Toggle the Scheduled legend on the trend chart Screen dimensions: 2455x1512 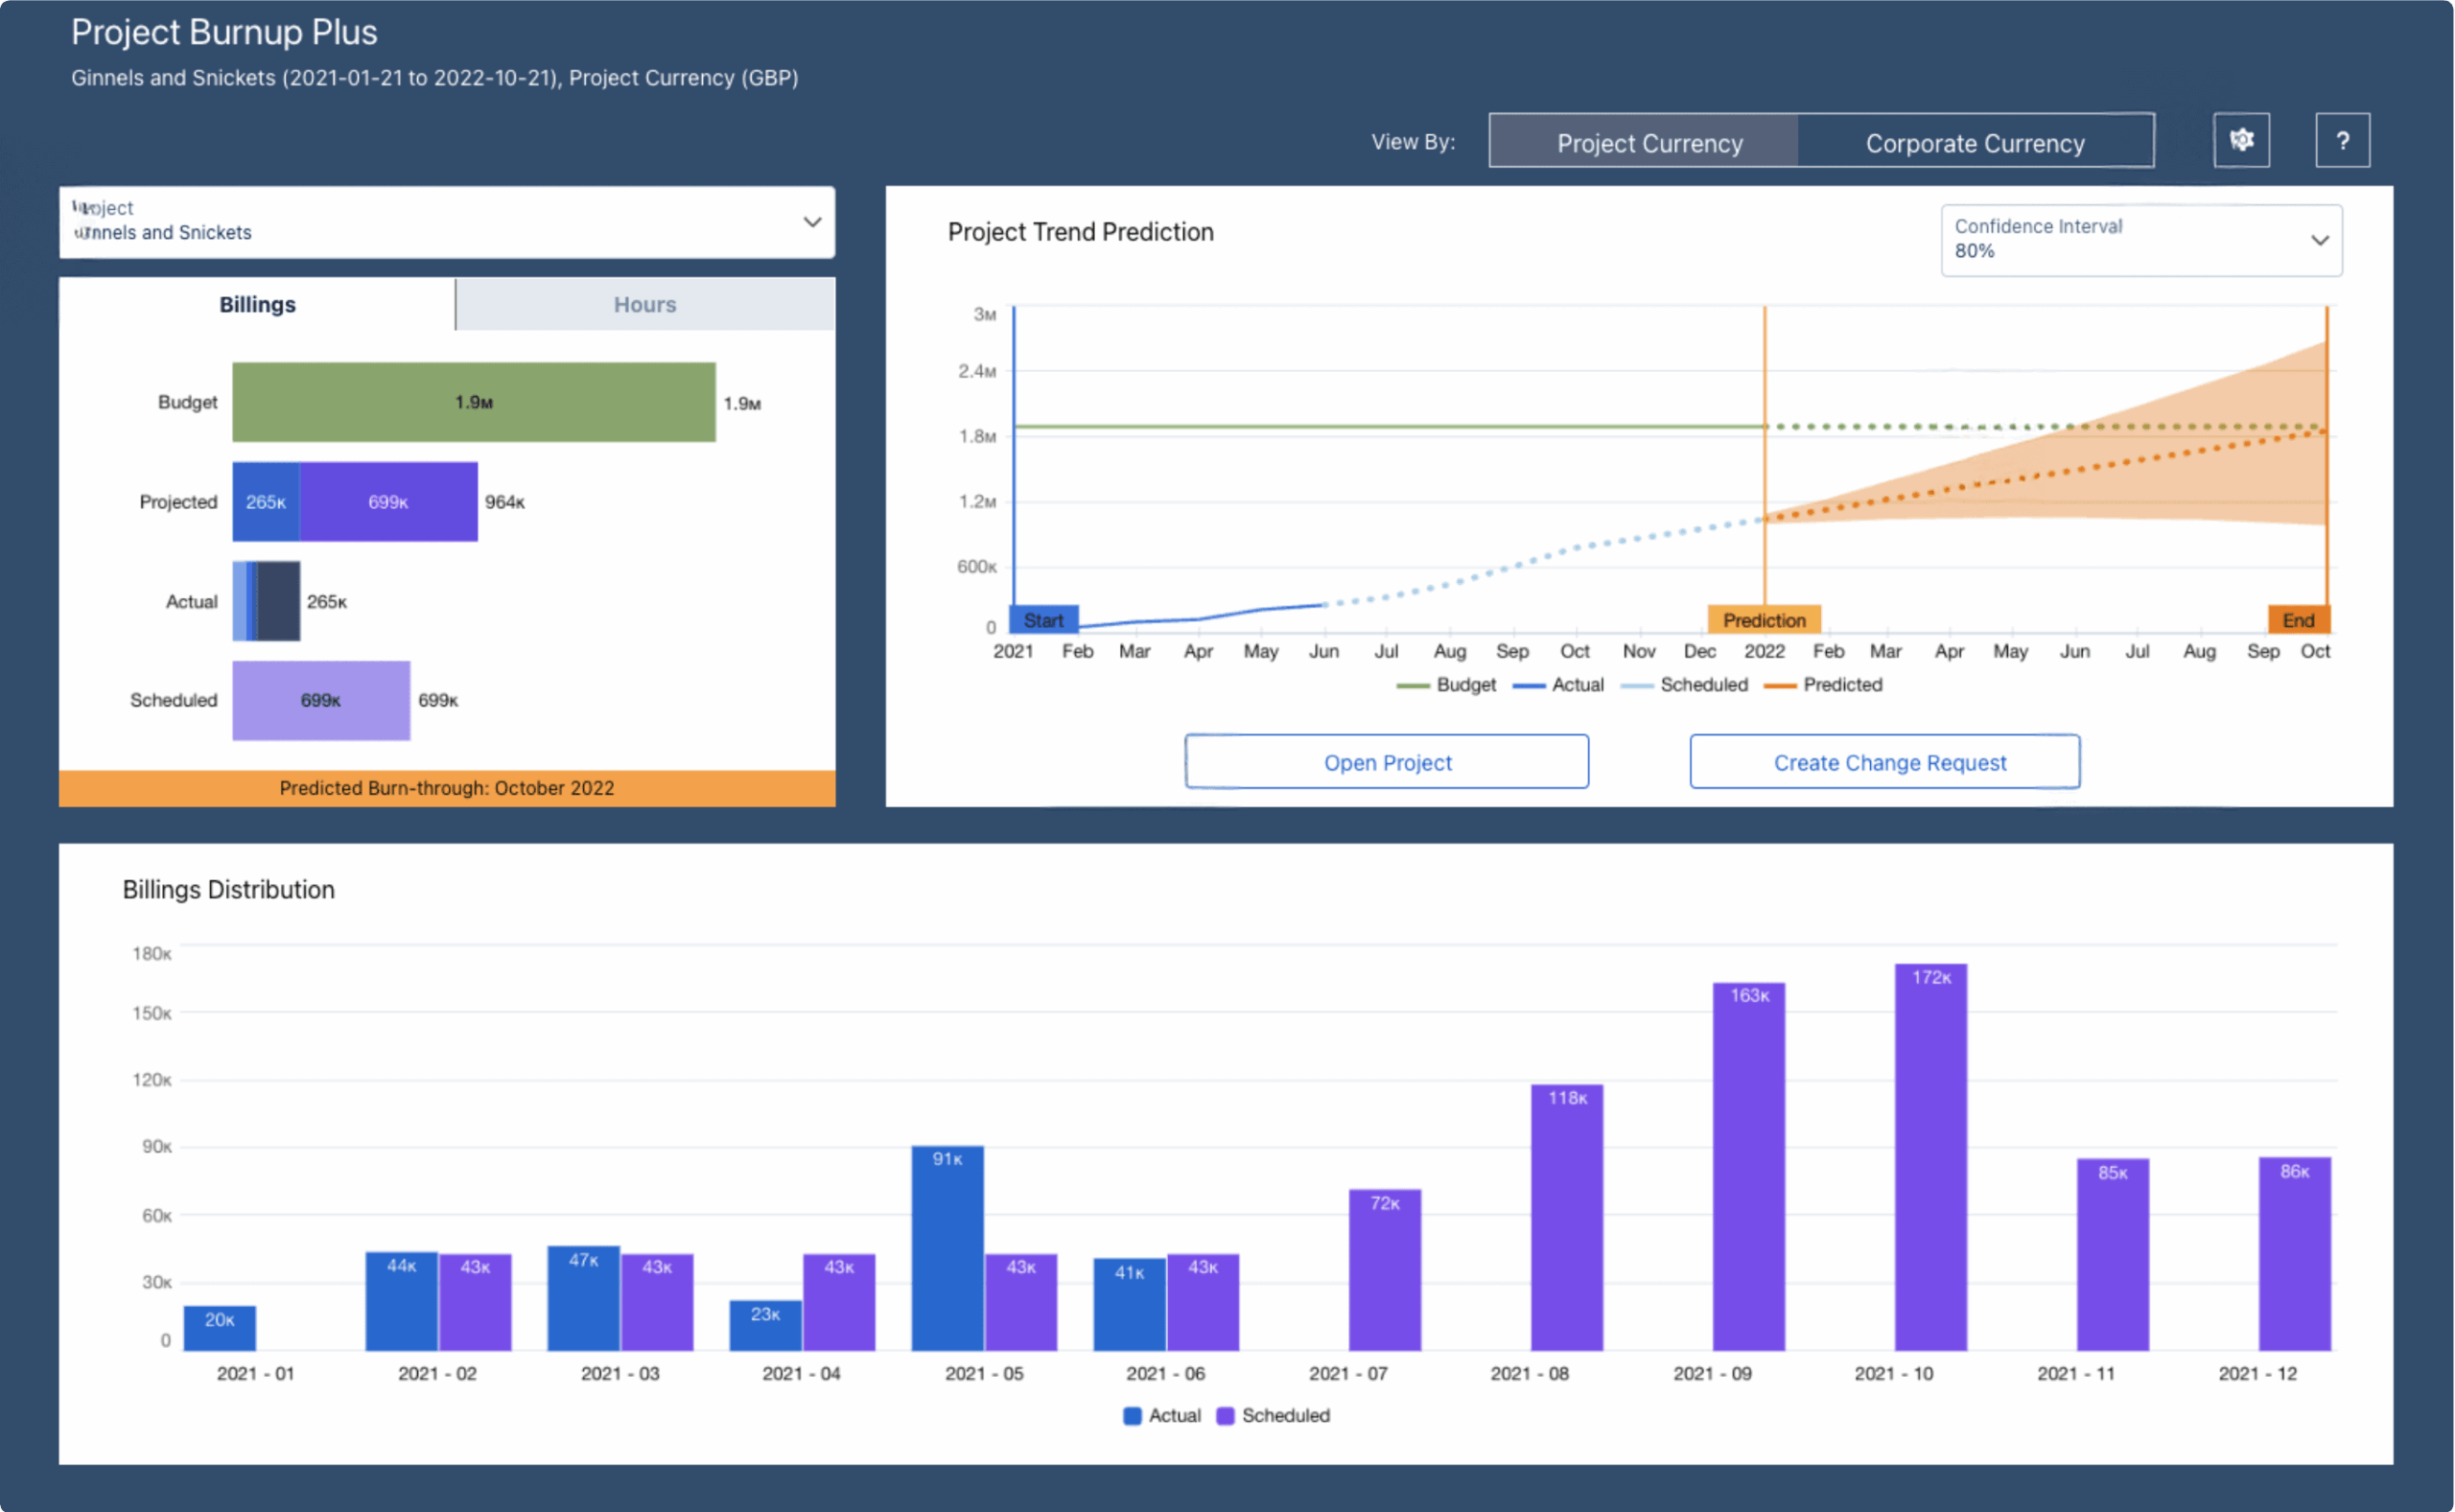click(x=1683, y=685)
